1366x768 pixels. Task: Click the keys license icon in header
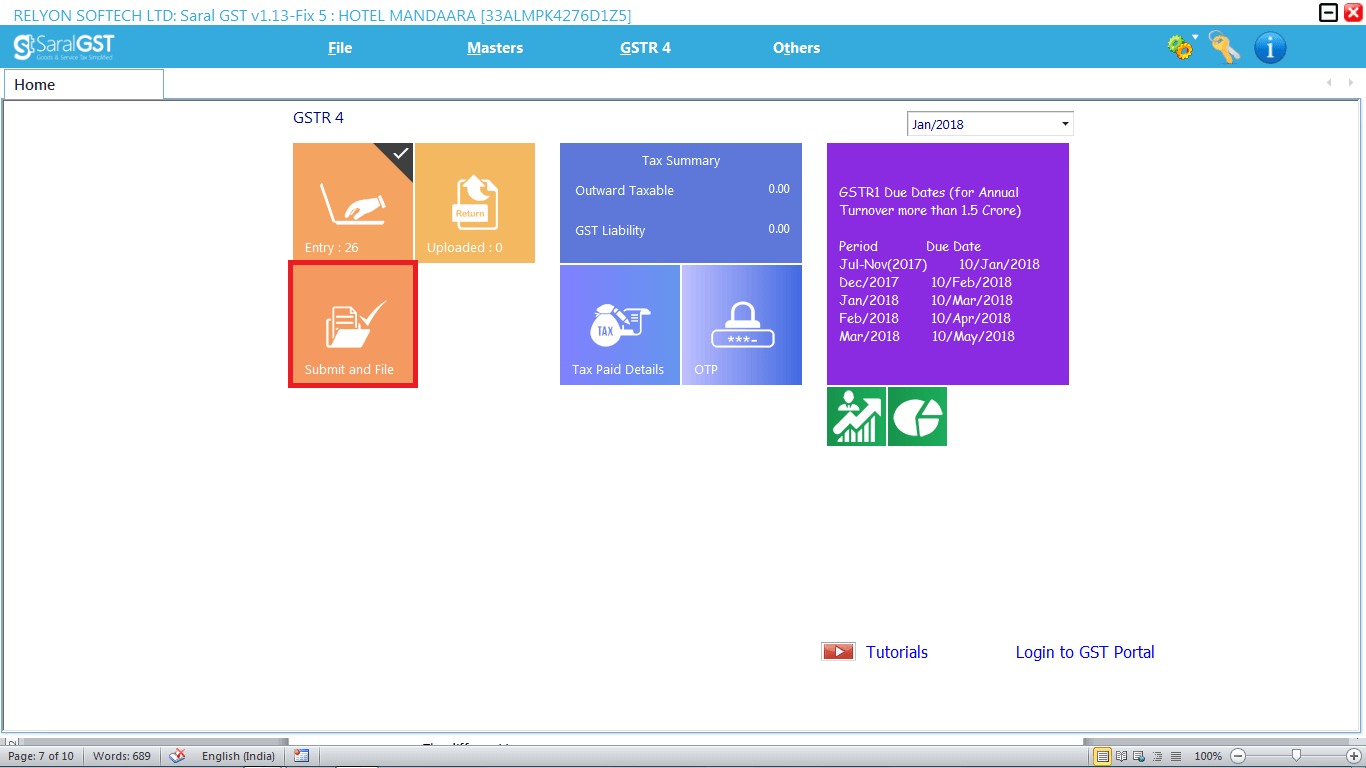tap(1224, 47)
